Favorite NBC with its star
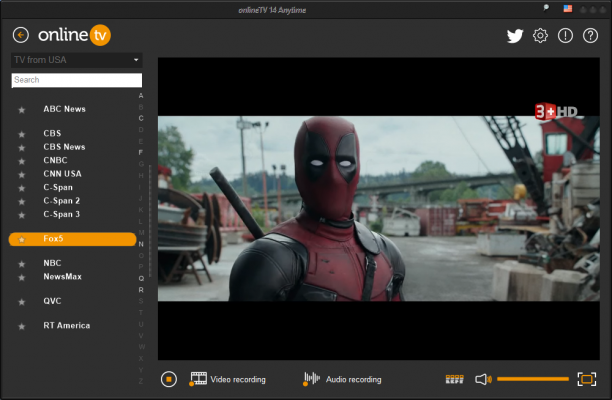612x400 pixels. (22, 264)
